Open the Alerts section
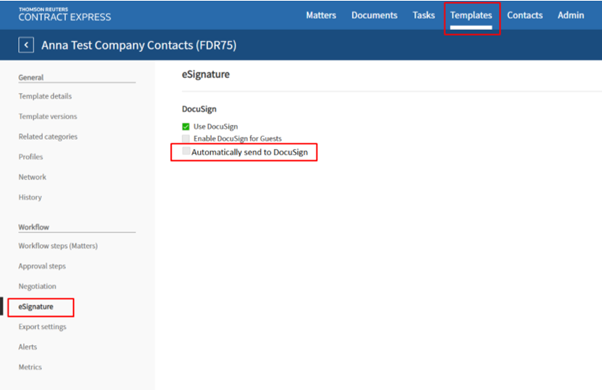The height and width of the screenshot is (390, 602). [x=28, y=347]
